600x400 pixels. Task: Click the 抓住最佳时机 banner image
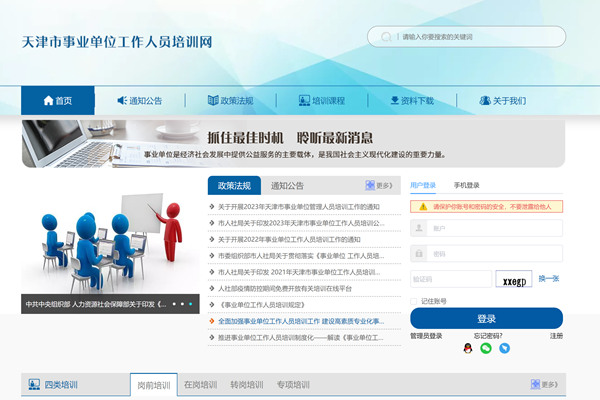(293, 144)
